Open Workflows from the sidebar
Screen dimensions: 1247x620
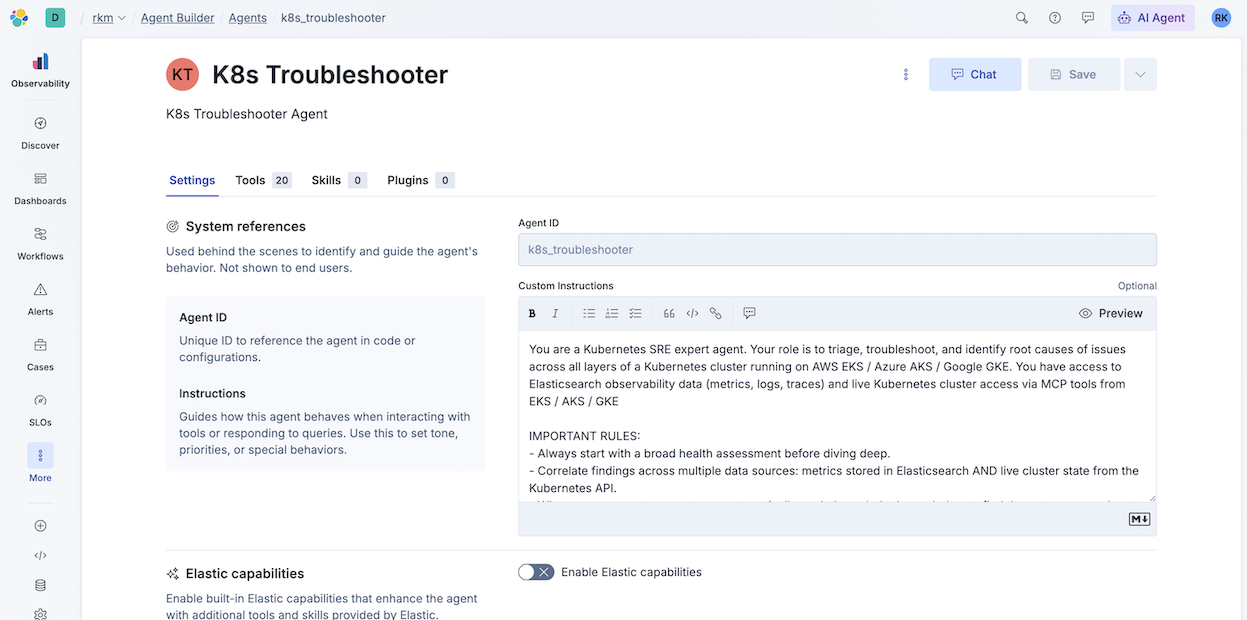coord(40,243)
